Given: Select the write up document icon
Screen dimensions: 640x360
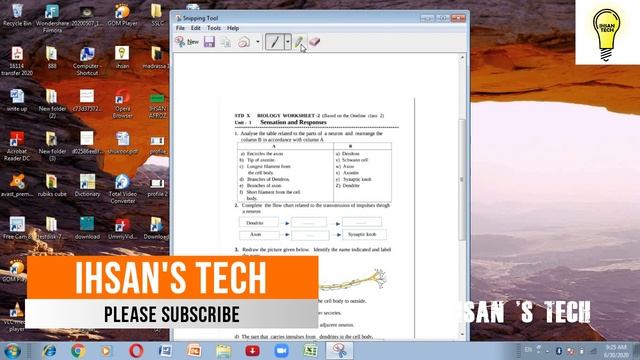Looking at the screenshot, I should coord(17,101).
